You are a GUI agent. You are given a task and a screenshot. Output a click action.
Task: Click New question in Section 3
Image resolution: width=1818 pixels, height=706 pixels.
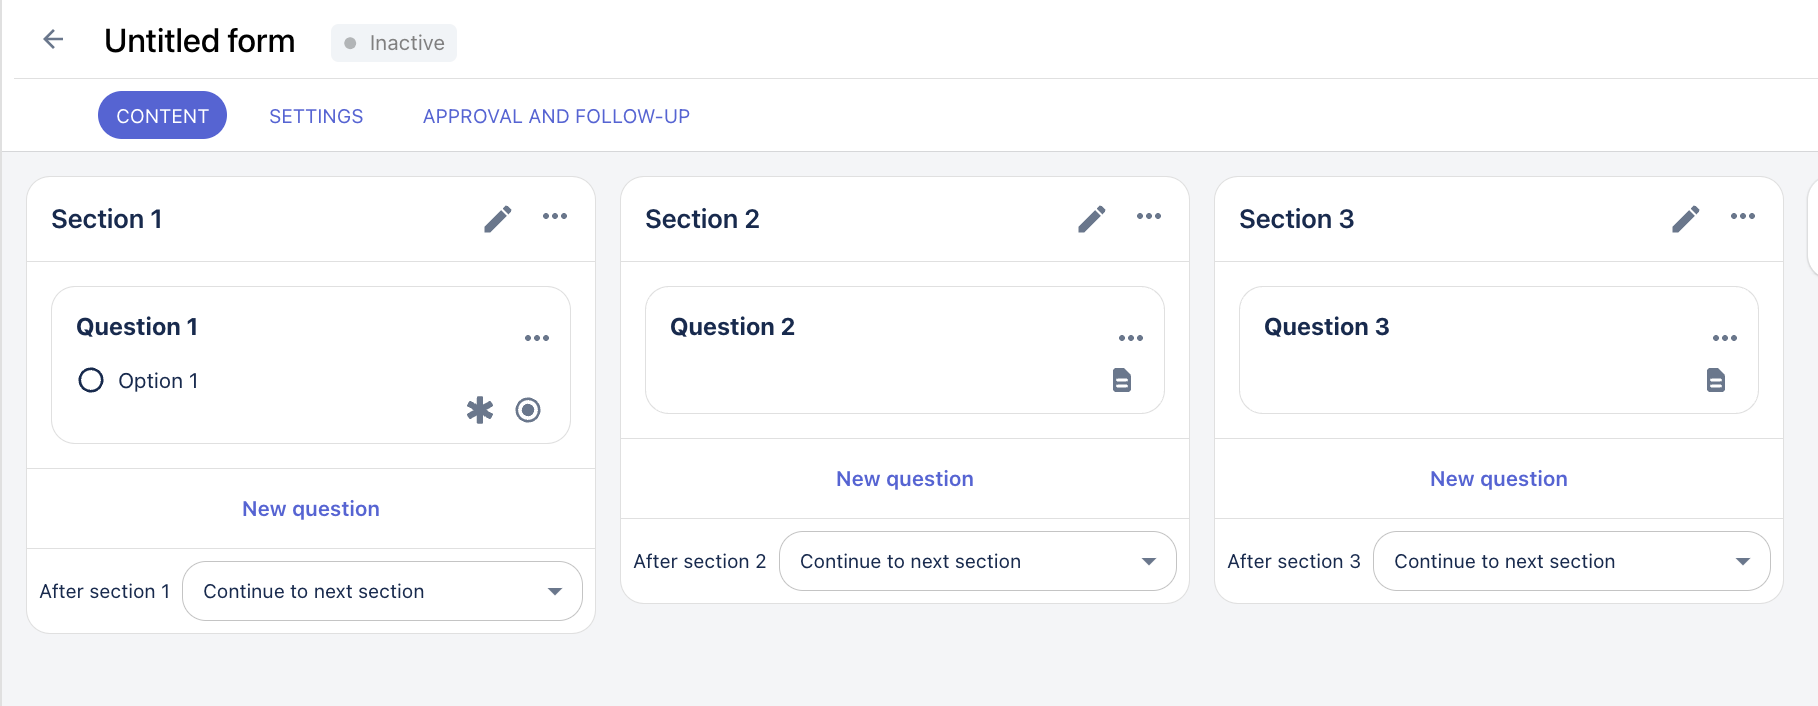click(1498, 479)
